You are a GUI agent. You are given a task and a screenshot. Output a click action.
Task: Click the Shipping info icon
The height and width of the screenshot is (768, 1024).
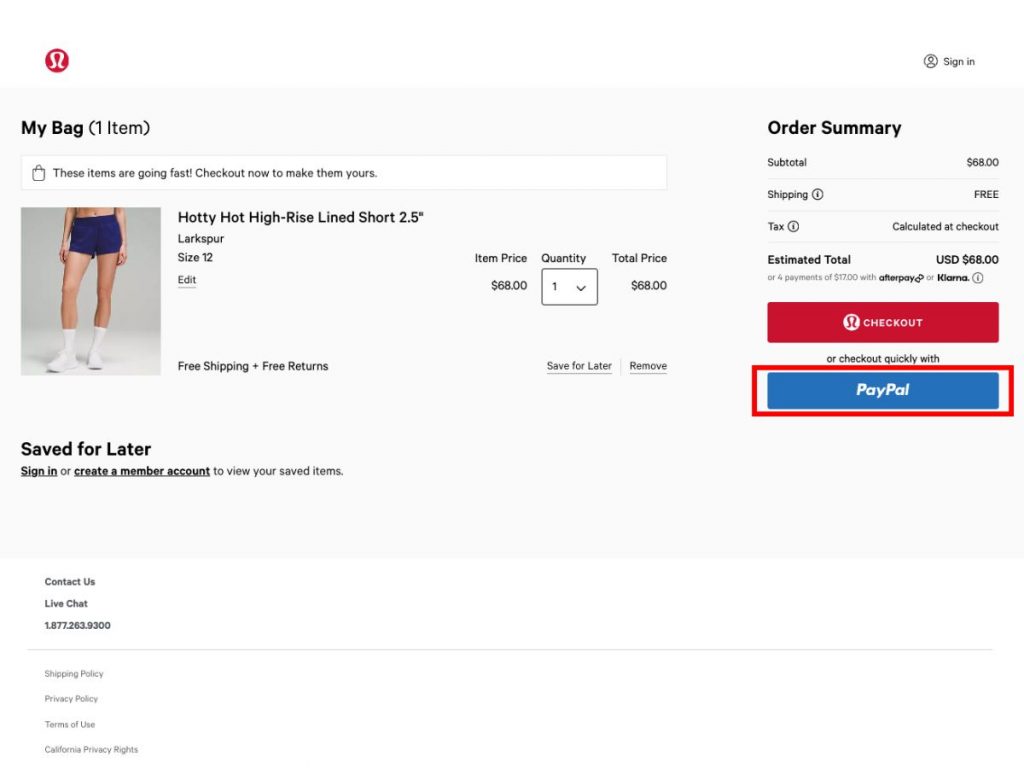817,195
